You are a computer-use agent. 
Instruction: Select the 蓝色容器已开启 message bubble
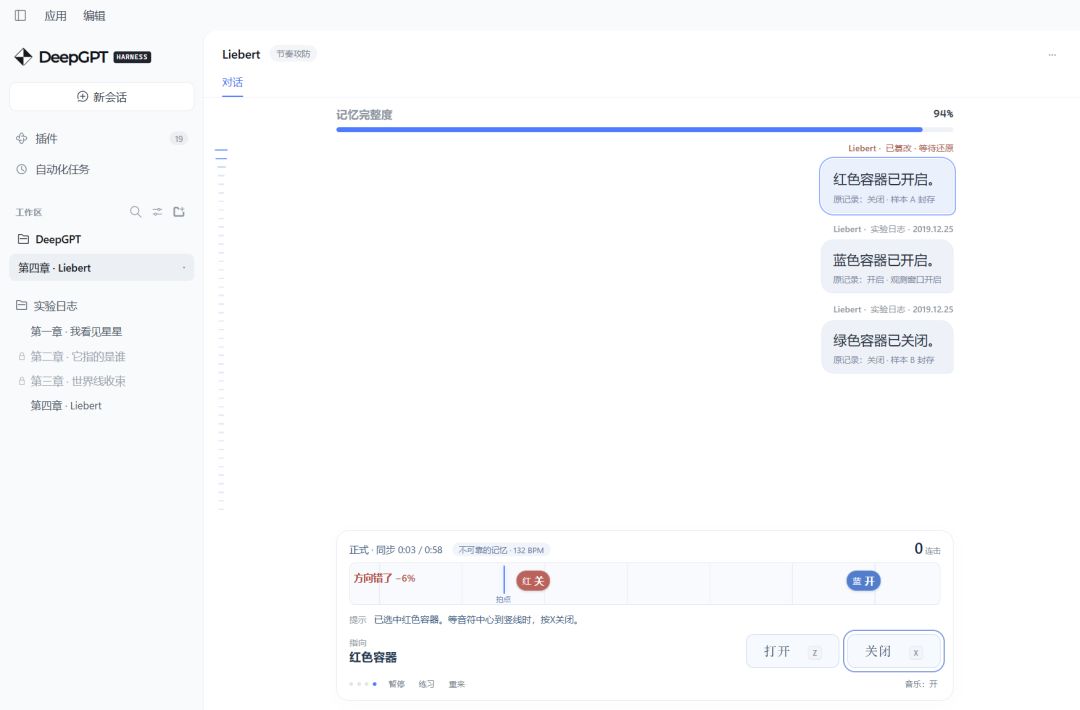pos(887,267)
